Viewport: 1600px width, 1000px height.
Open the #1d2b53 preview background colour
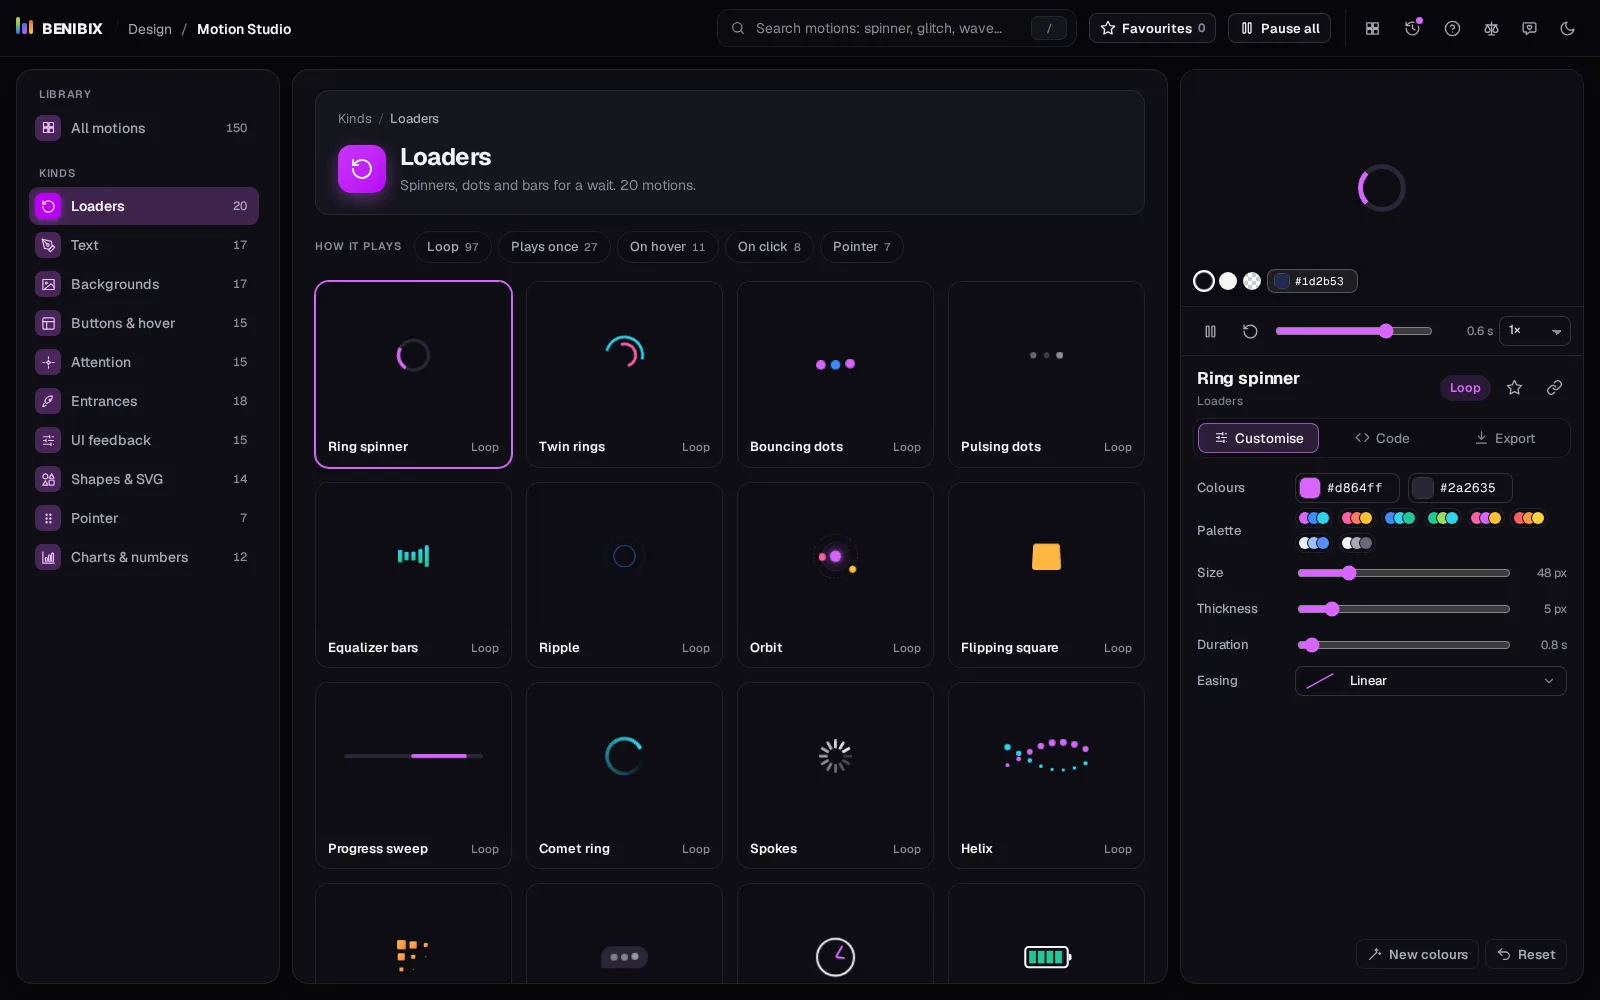[x=1312, y=281]
